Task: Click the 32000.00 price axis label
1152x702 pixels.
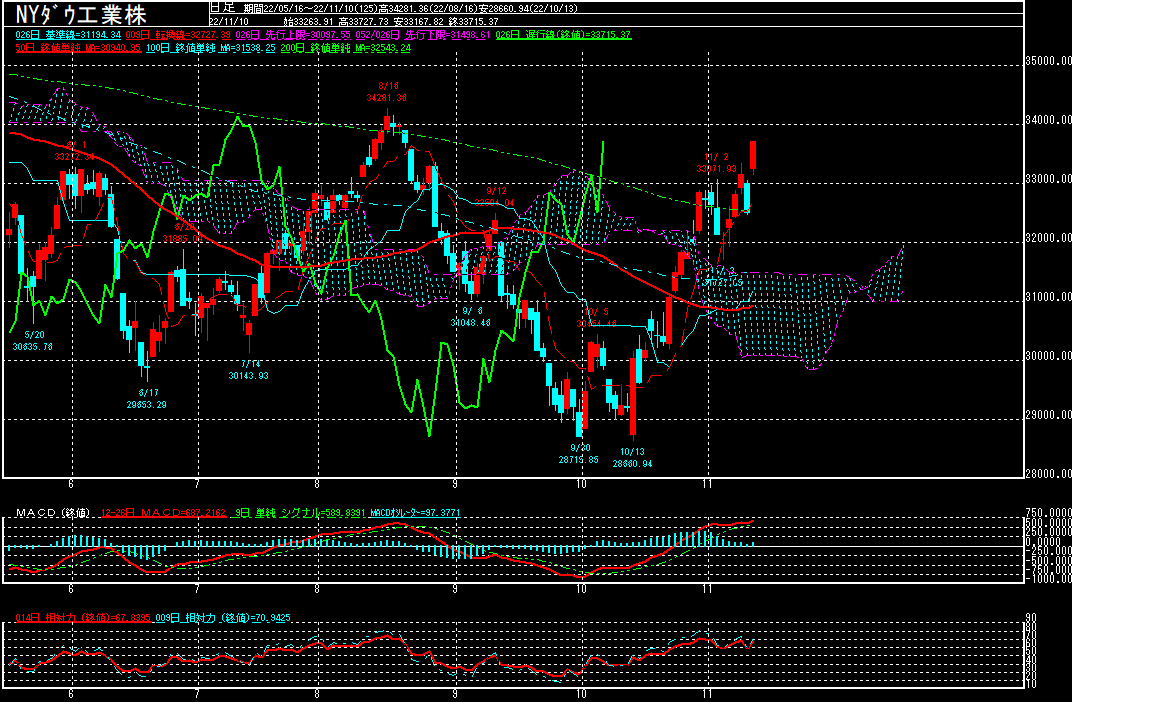Action: pos(1049,238)
